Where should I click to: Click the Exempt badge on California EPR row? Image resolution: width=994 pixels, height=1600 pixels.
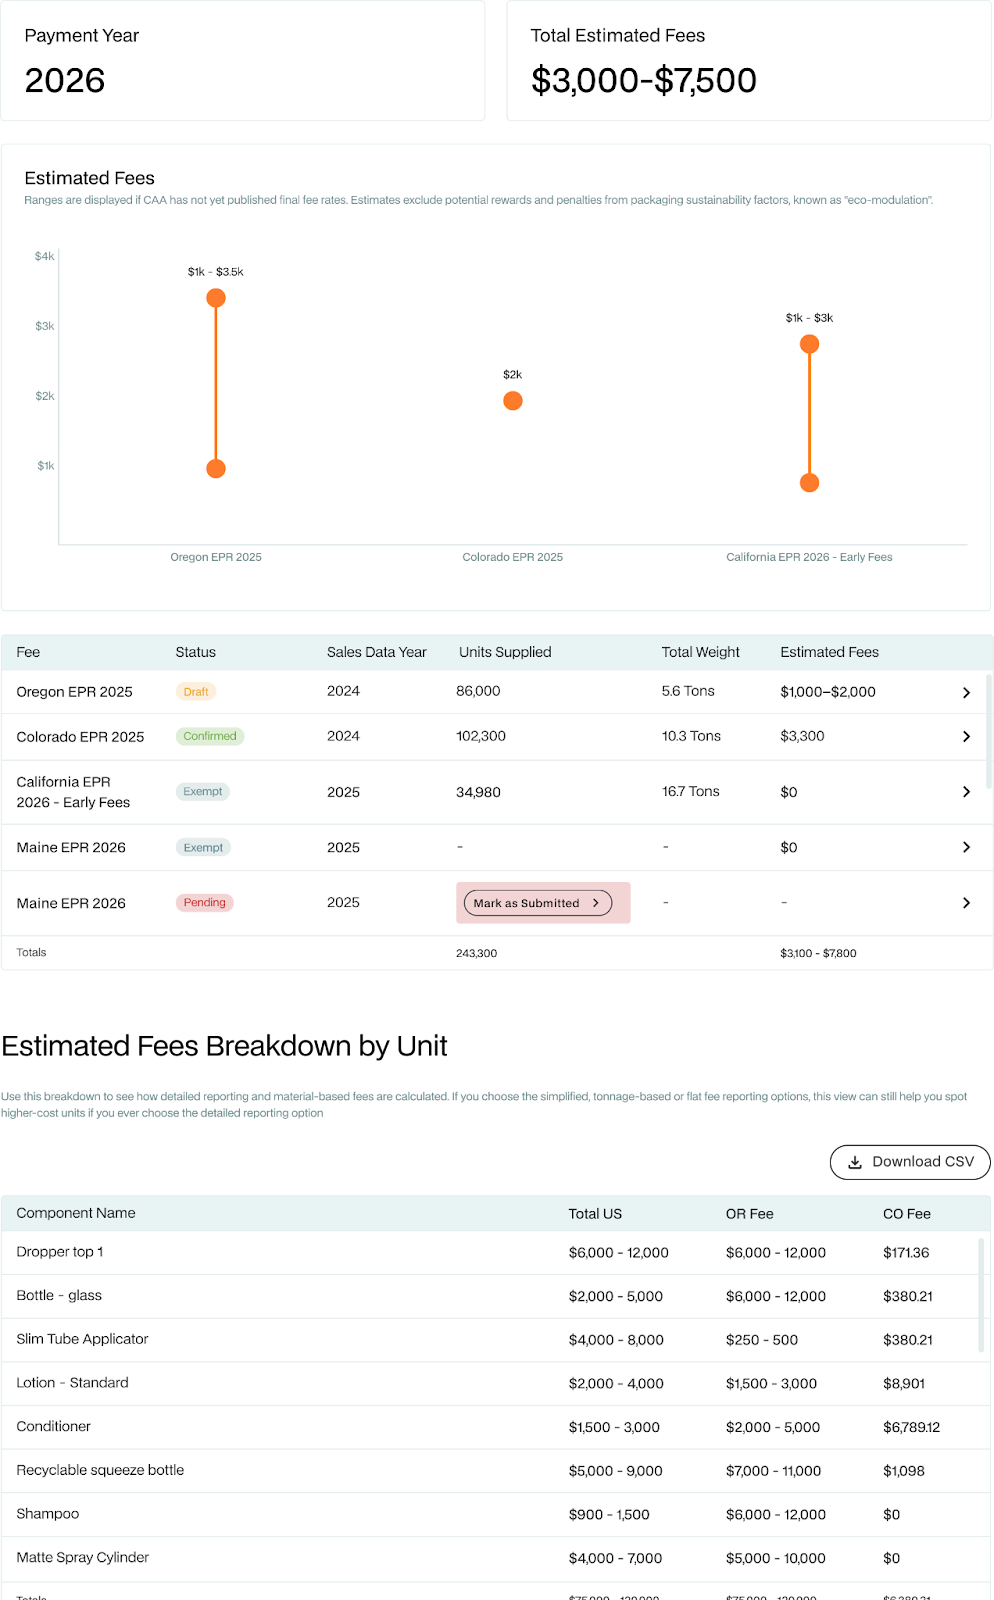pyautogui.click(x=203, y=791)
